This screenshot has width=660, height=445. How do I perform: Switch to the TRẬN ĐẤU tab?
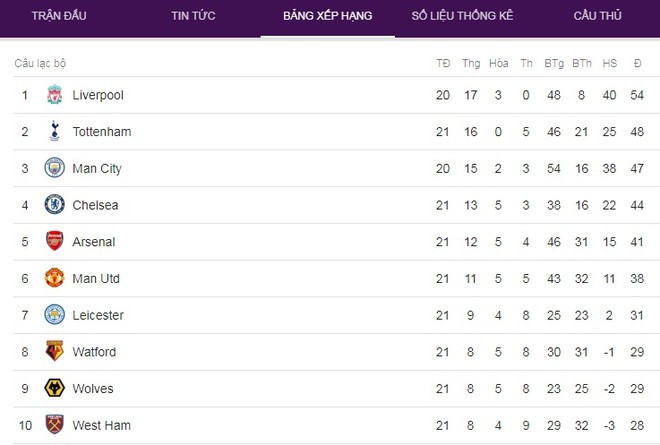(59, 16)
